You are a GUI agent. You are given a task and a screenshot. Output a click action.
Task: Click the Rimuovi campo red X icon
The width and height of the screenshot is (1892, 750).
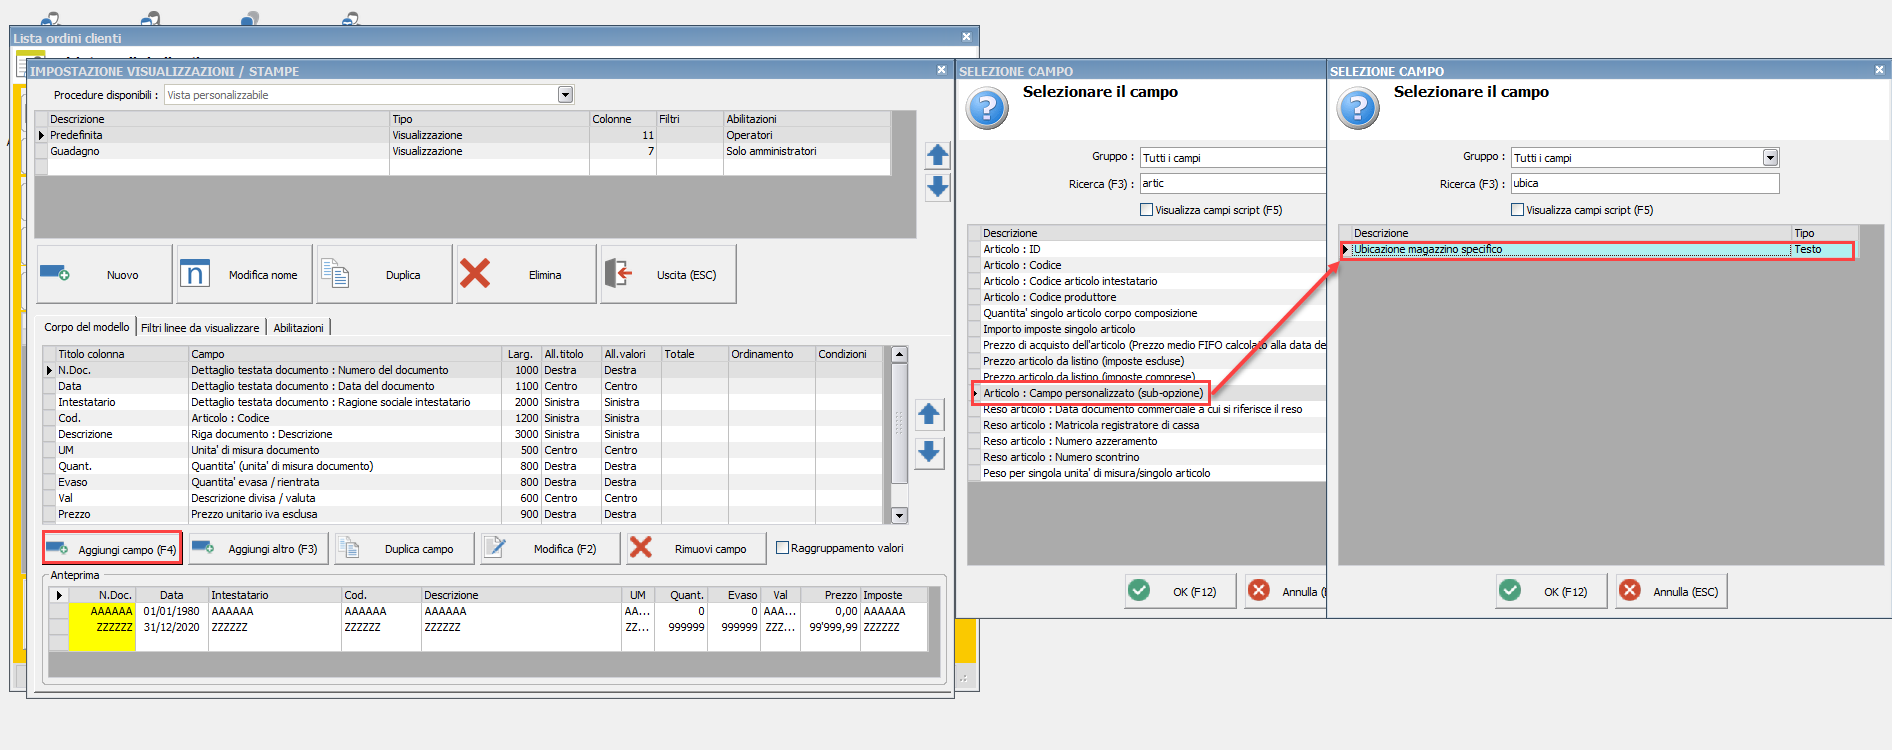tap(641, 548)
